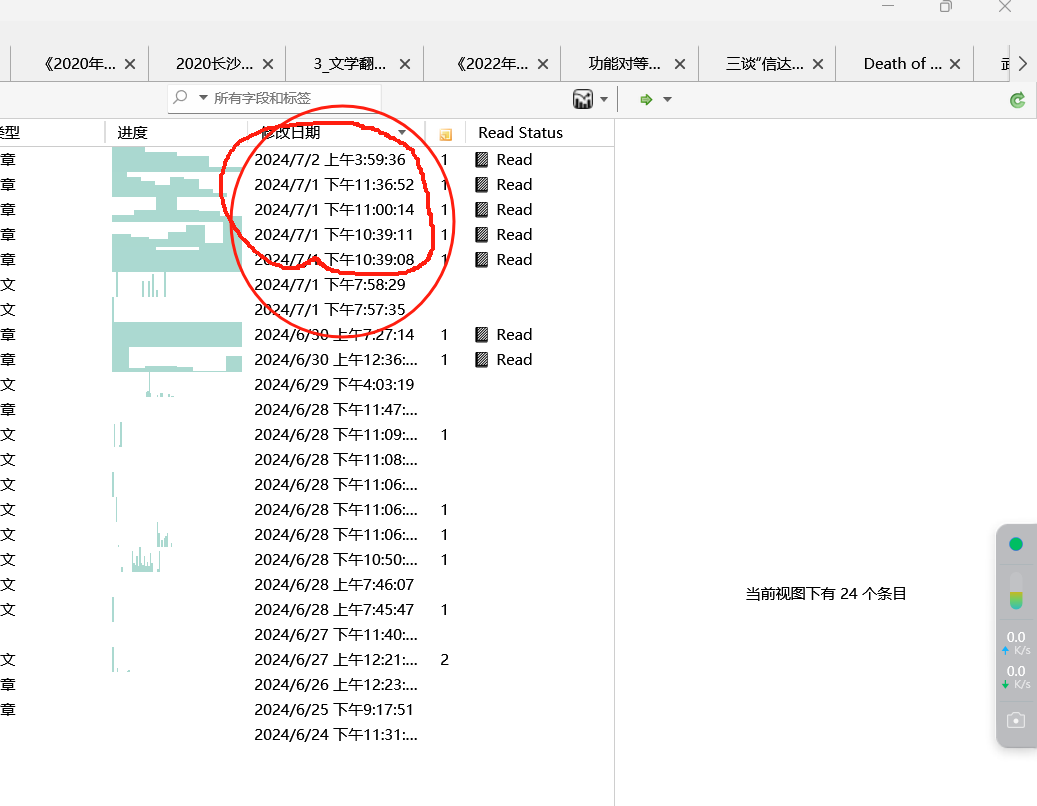Open the search magnifier icon
Screen dimensions: 1037x806
(180, 98)
